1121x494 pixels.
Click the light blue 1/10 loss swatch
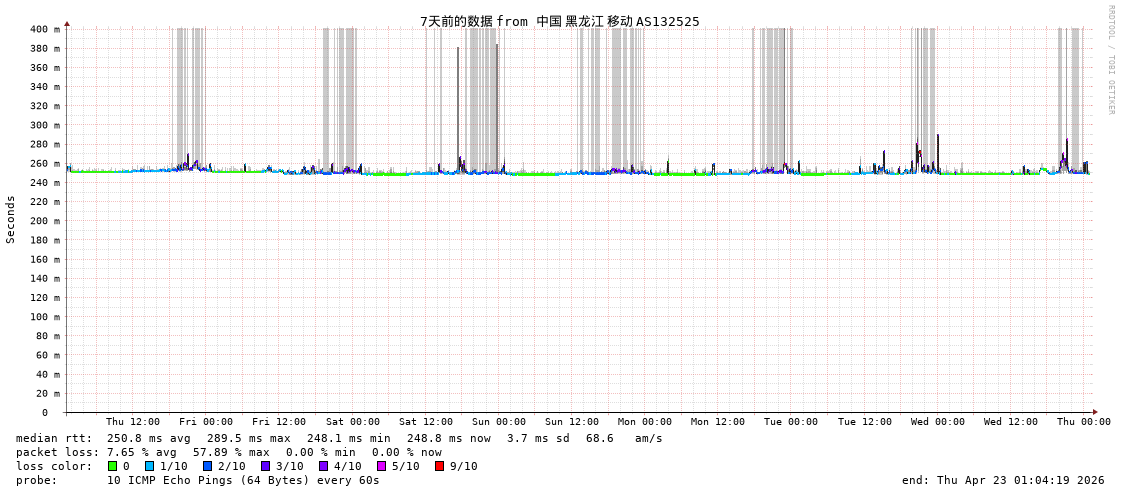pos(149,466)
